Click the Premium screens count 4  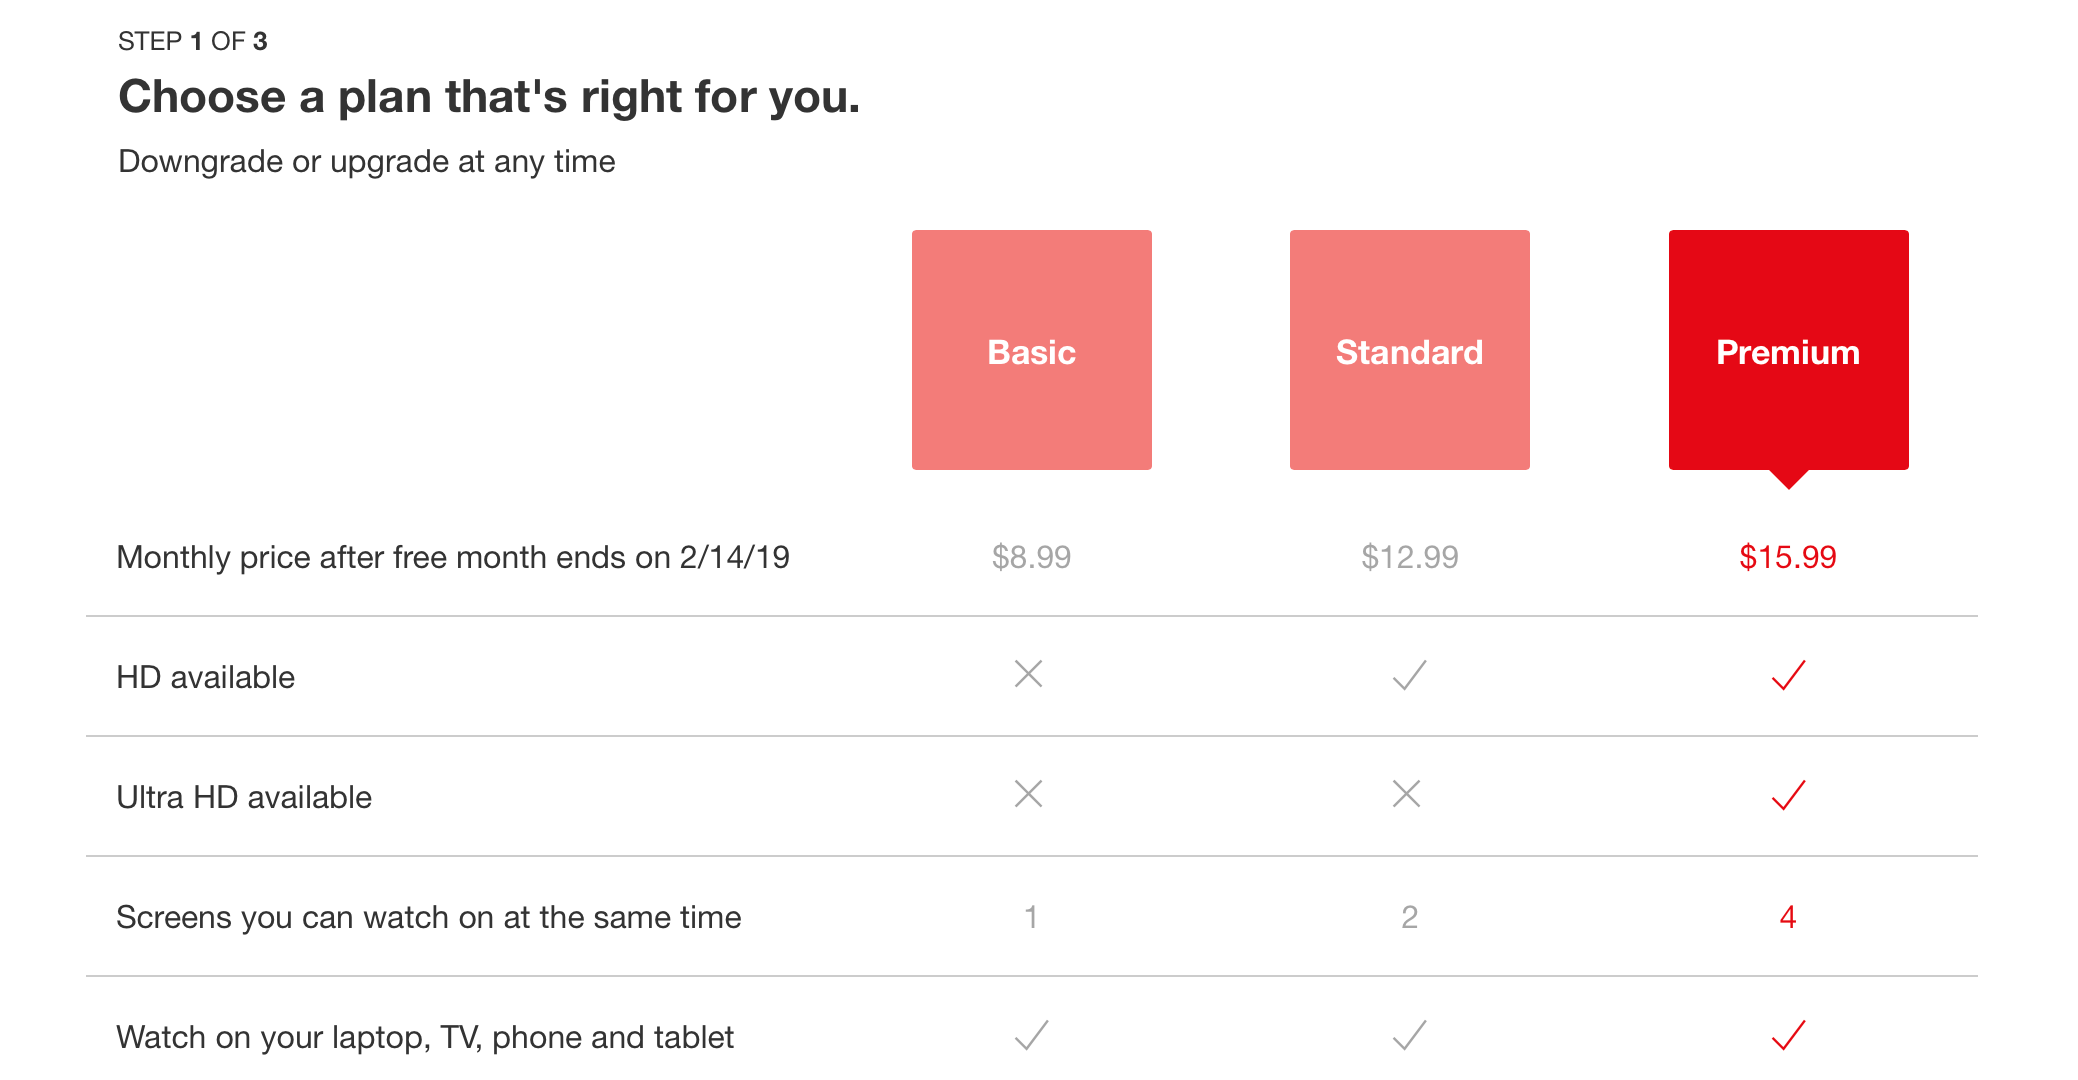pyautogui.click(x=1788, y=917)
